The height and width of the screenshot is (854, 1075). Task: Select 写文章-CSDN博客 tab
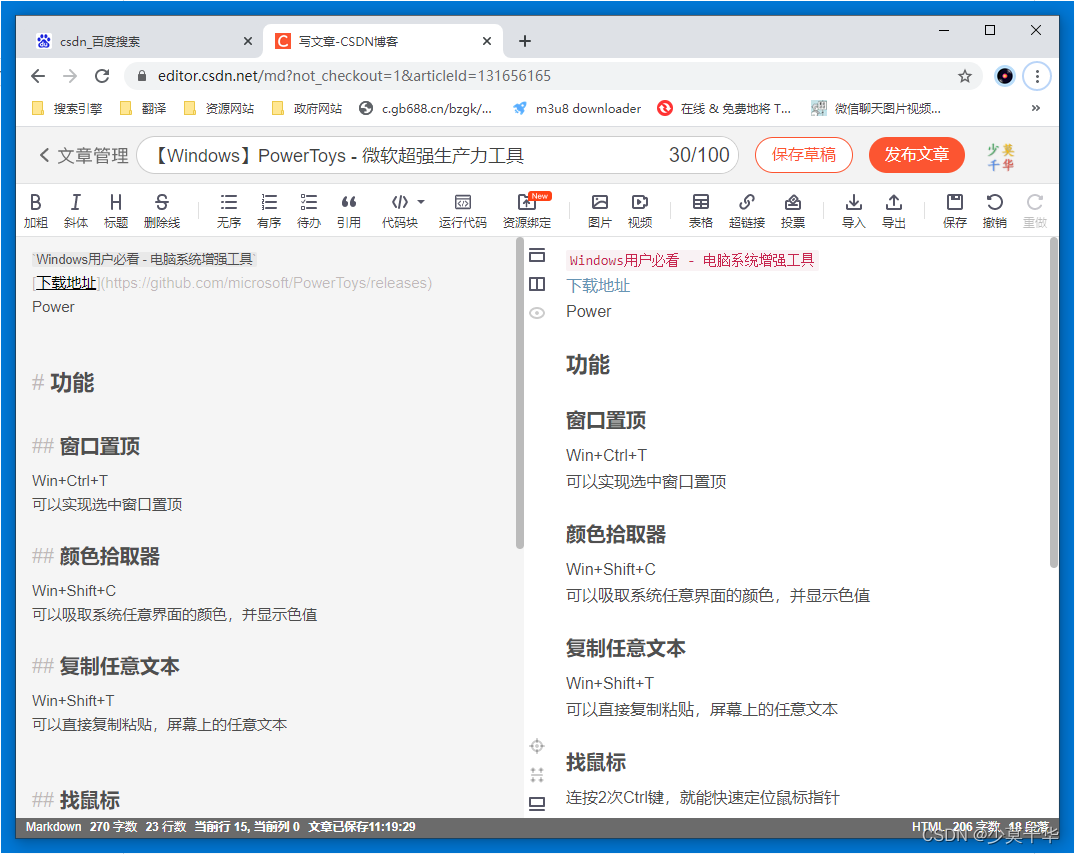384,41
